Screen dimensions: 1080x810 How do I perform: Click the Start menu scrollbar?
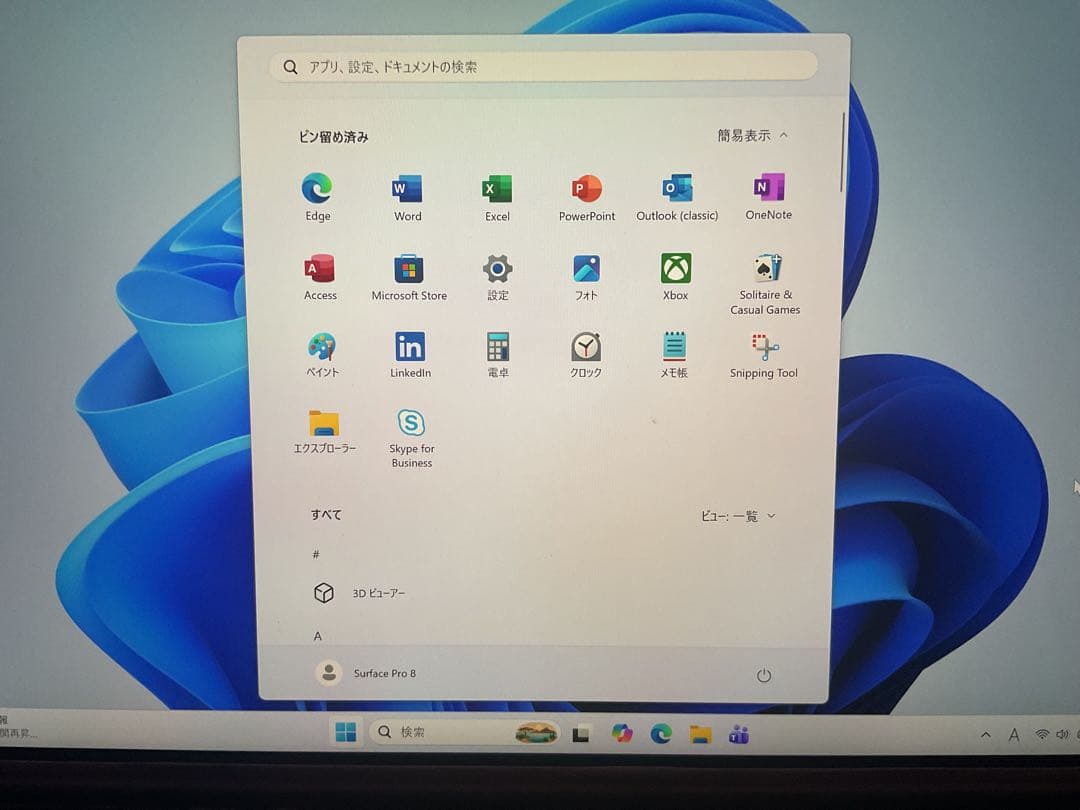(x=842, y=153)
